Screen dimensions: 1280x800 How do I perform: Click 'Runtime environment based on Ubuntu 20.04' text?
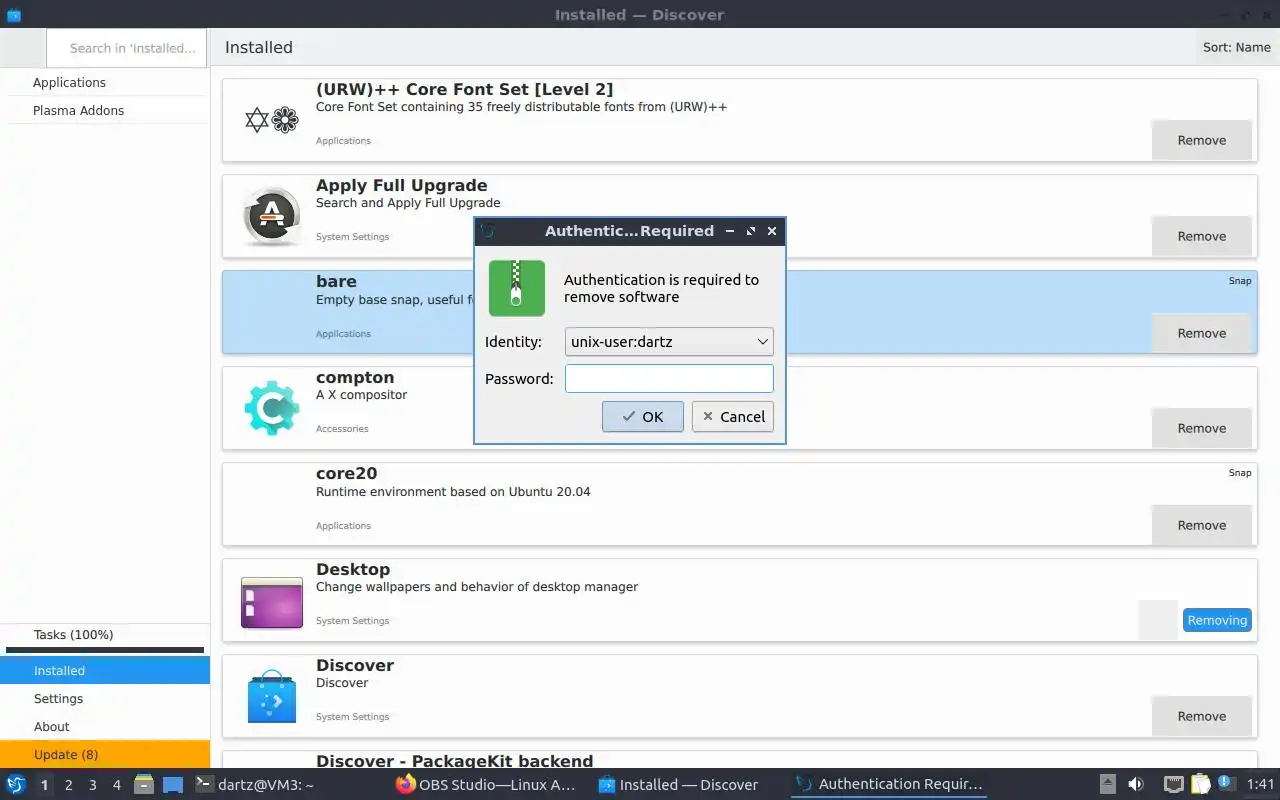tap(453, 491)
